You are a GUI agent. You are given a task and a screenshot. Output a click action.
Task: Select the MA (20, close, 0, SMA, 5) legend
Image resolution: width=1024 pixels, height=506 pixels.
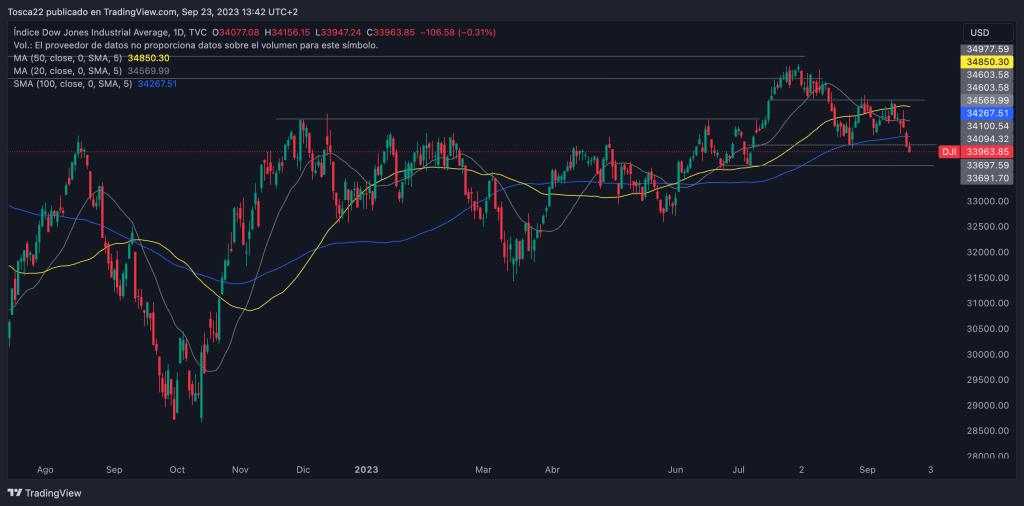coord(68,71)
